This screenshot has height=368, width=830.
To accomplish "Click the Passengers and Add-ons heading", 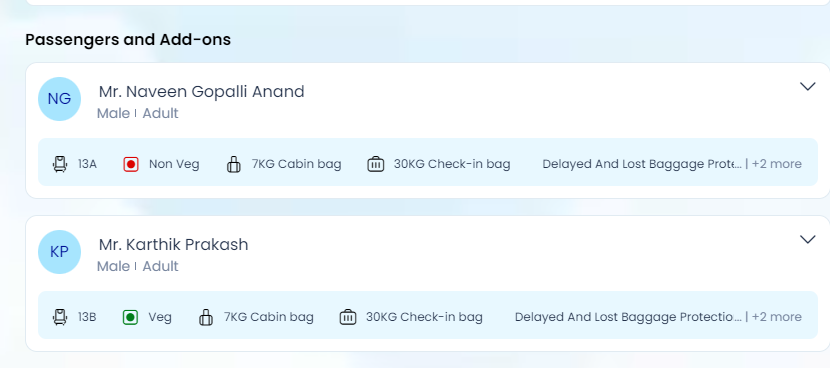I will 128,40.
